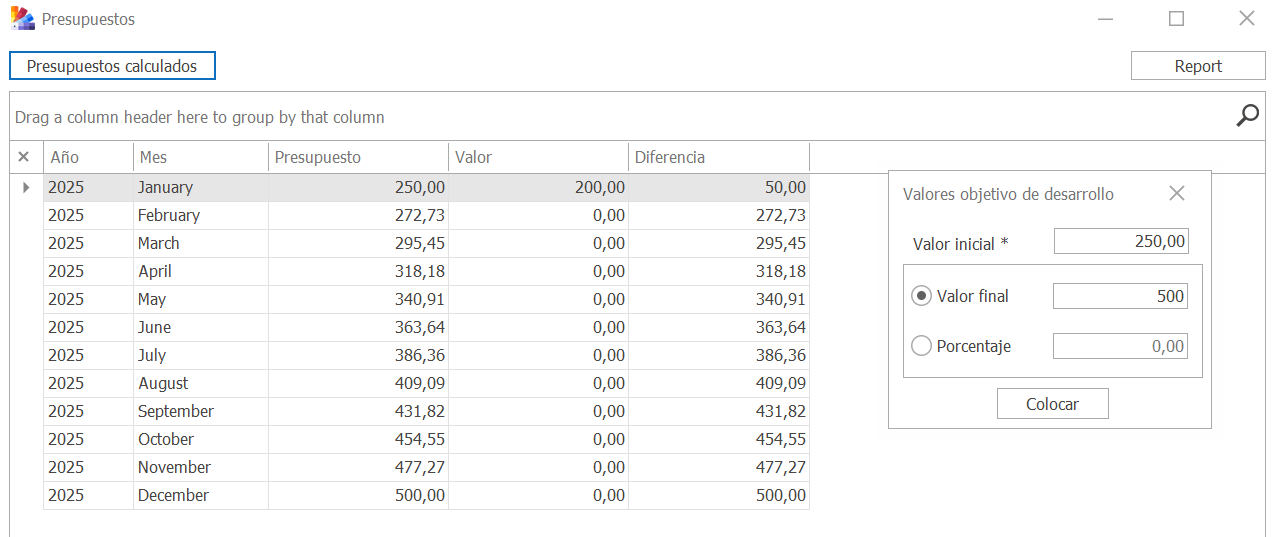The image size is (1275, 537).
Task: Focus the Valor inicial input field
Action: coord(1121,242)
